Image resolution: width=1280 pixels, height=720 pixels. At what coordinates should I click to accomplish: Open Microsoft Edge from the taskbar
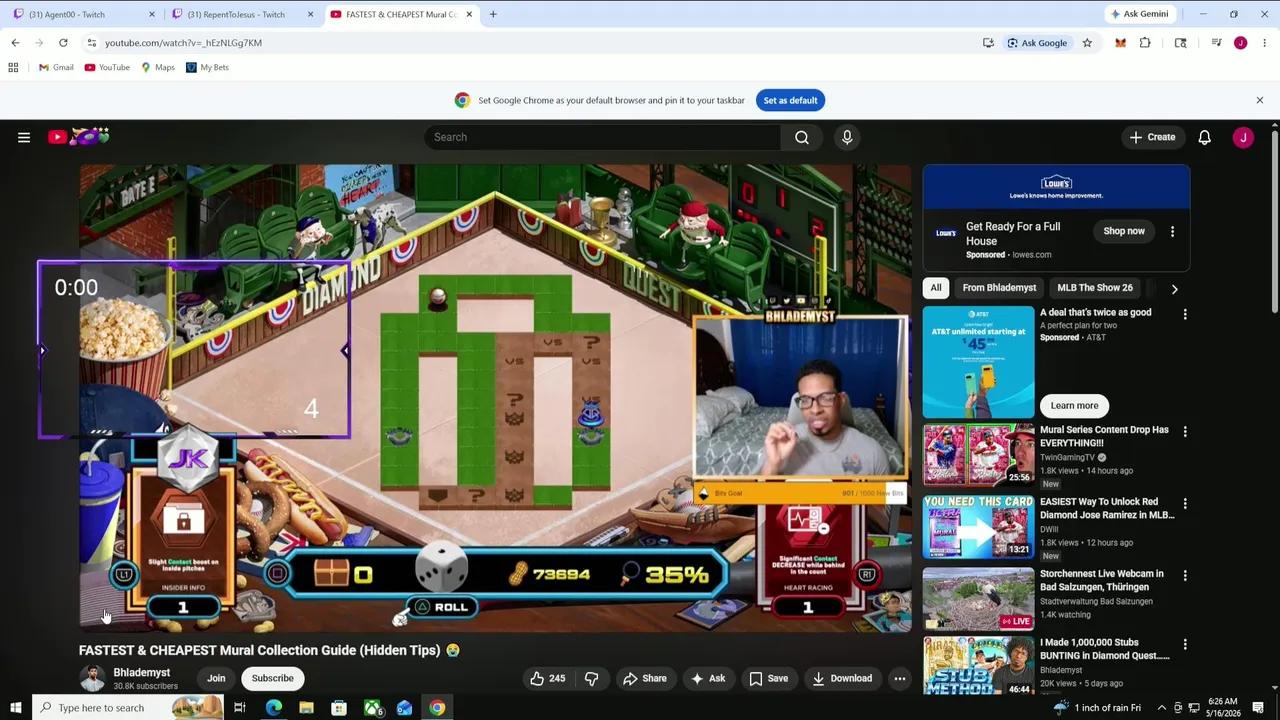pos(273,708)
